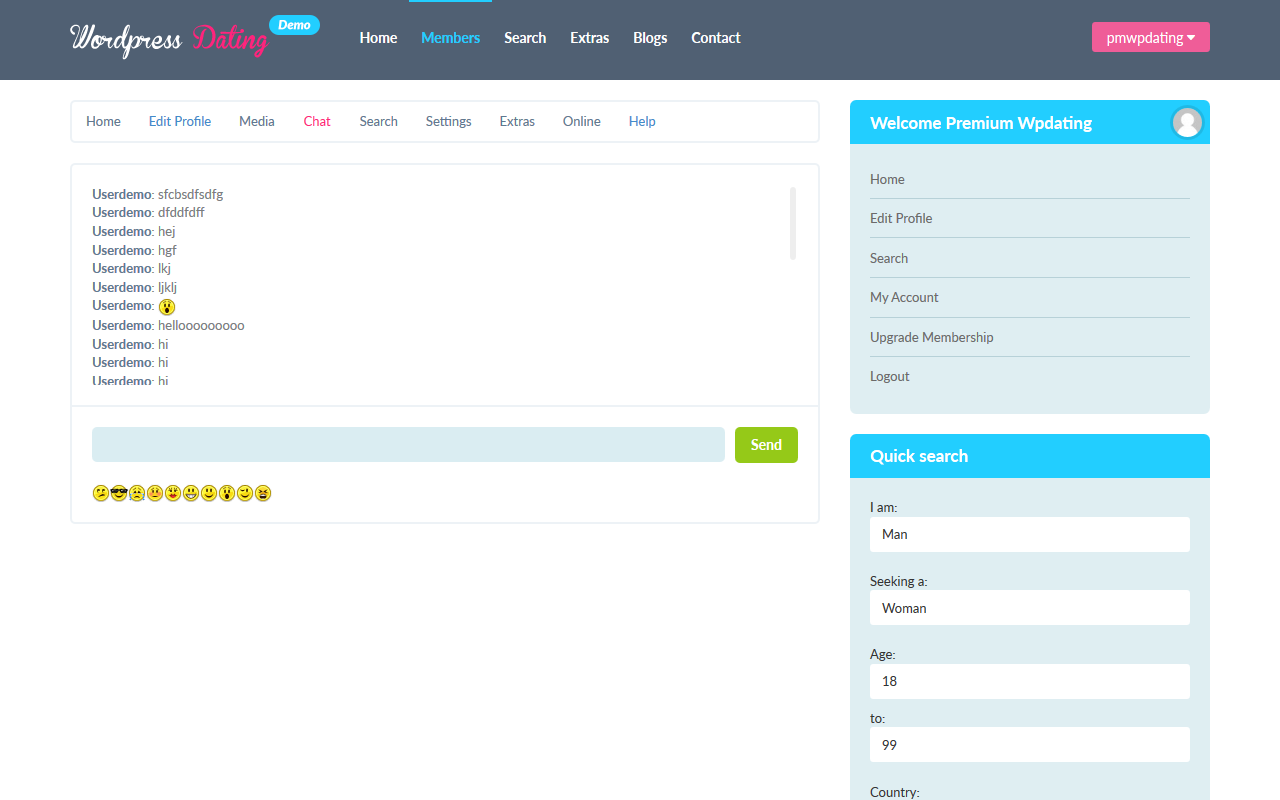Viewport: 1280px width, 800px height.
Task: Open the Search tab in the member sub-menu
Action: [x=379, y=121]
